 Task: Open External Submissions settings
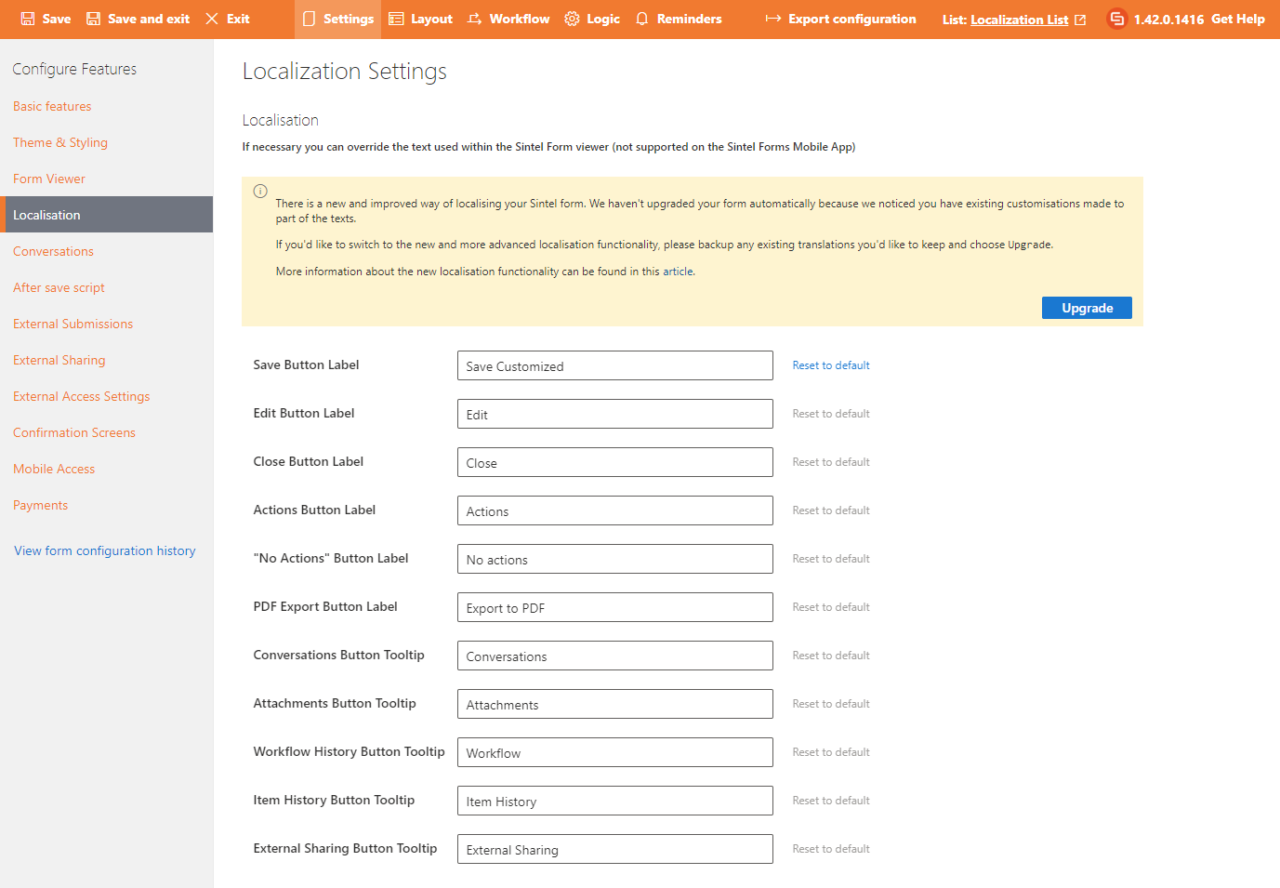point(72,323)
